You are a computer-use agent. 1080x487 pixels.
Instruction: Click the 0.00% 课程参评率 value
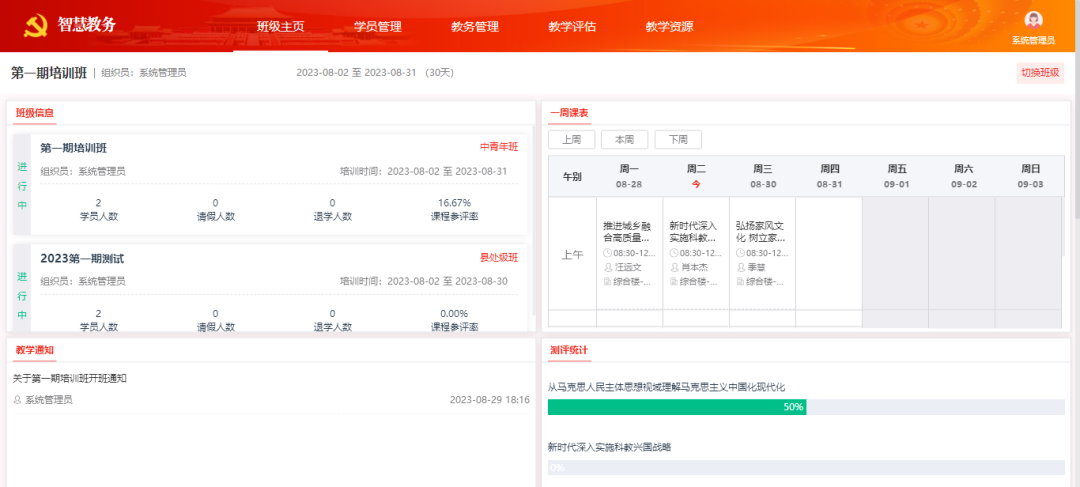tap(455, 313)
